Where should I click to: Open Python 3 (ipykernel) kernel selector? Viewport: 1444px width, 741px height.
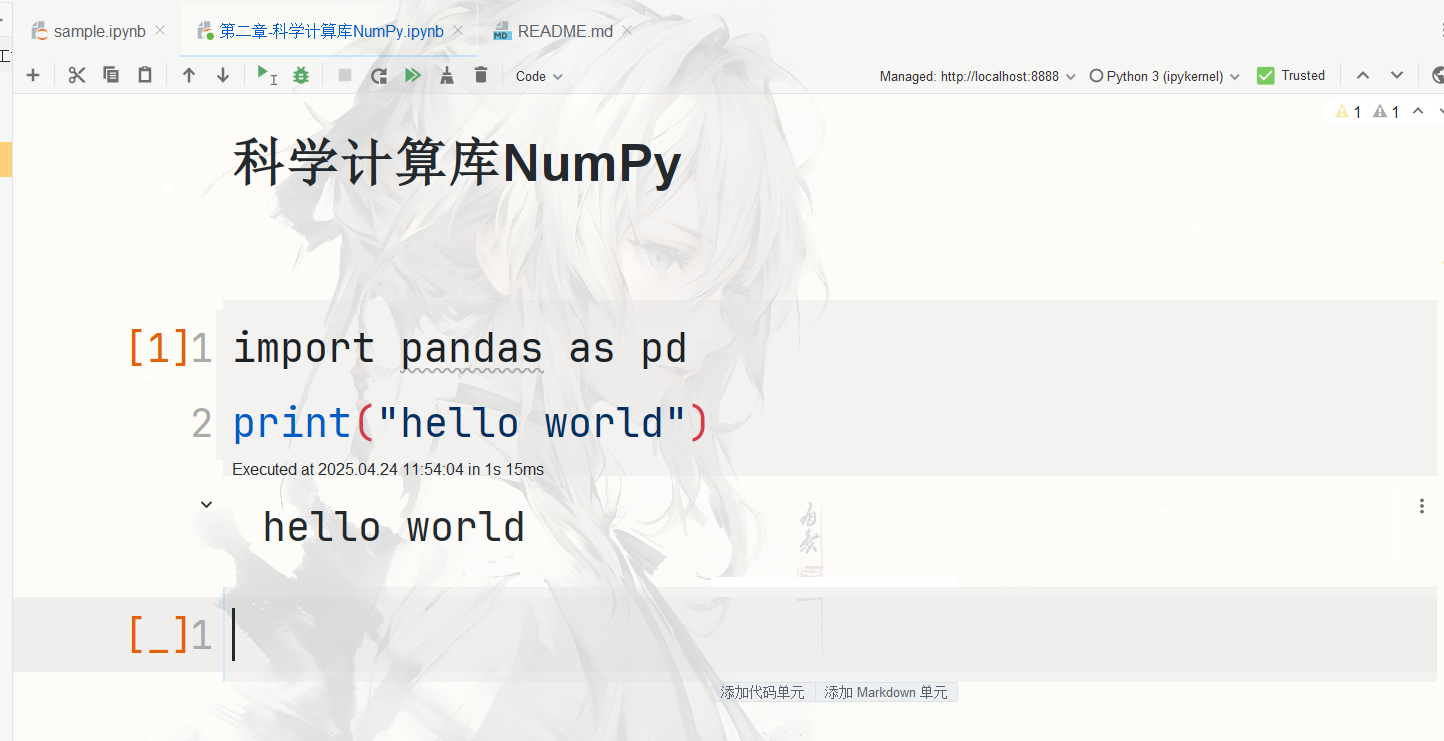point(1165,76)
